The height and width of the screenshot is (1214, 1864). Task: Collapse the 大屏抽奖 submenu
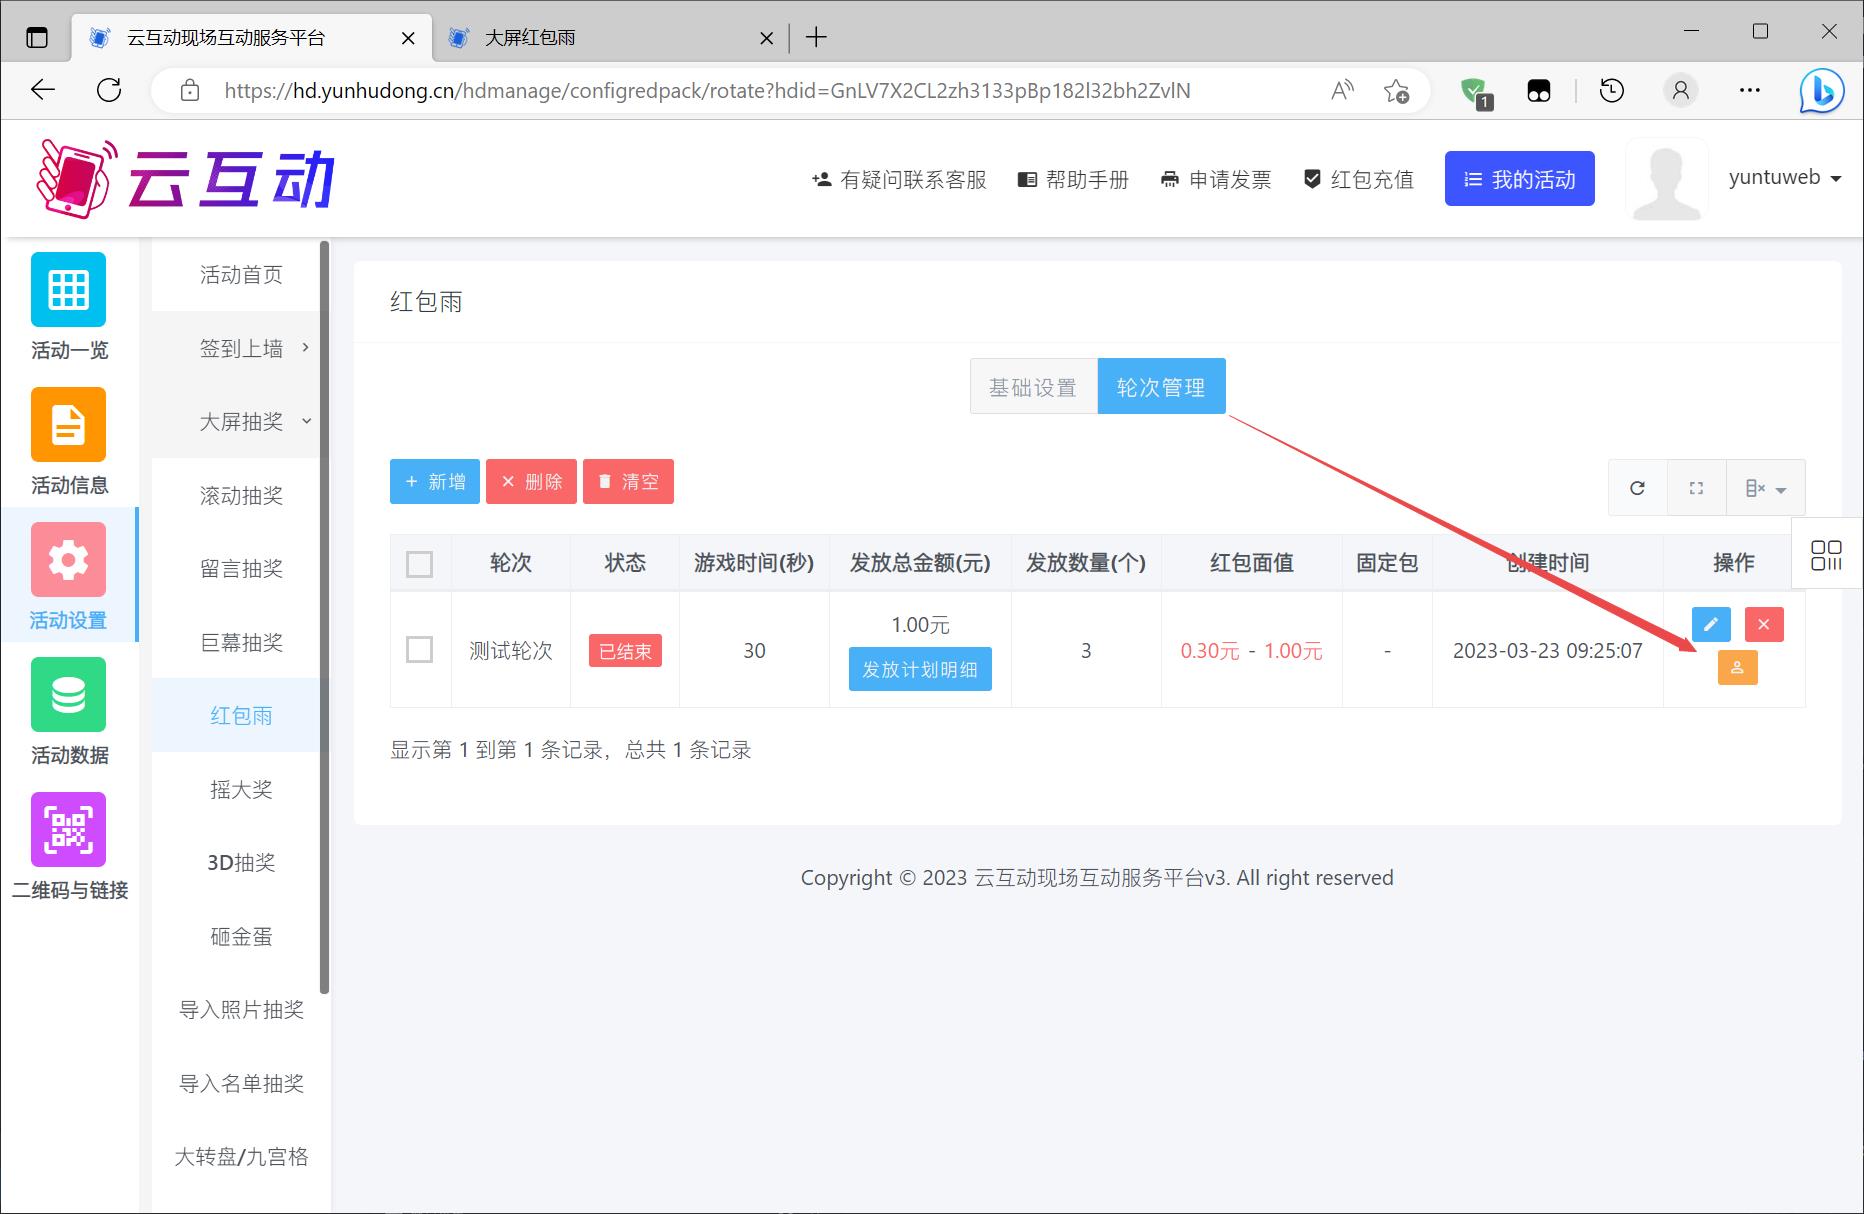coord(242,422)
